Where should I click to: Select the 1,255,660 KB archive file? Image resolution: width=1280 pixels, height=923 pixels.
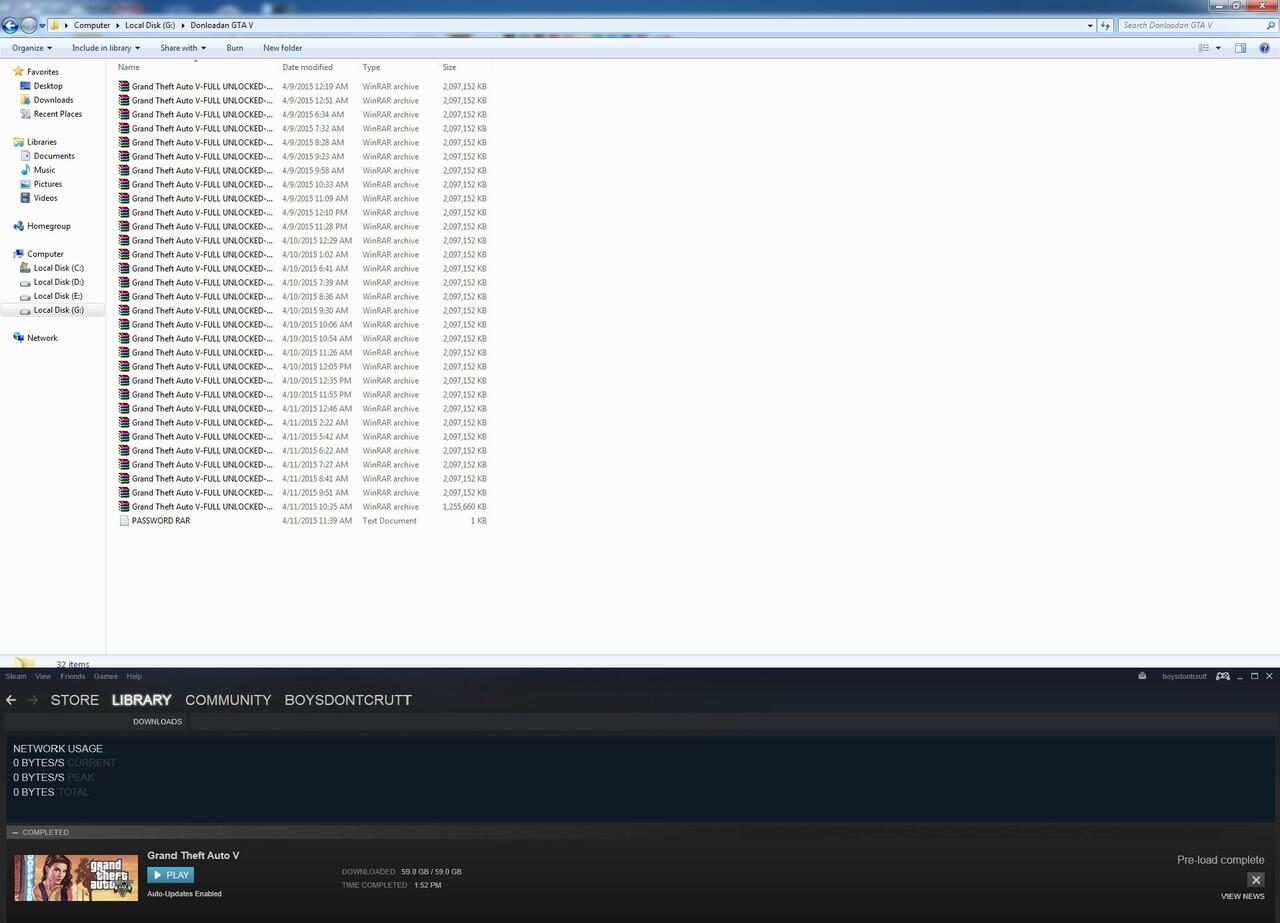pos(302,507)
